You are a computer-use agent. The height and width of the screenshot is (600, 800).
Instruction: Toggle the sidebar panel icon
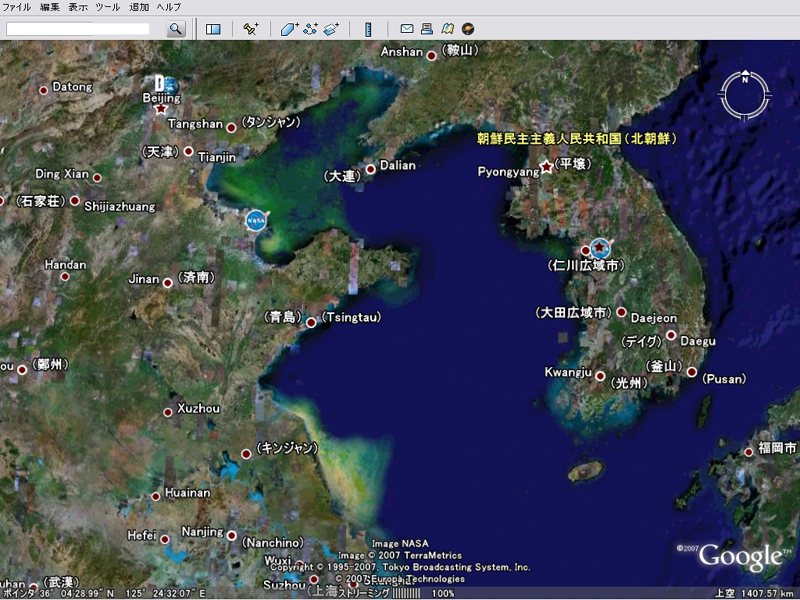click(213, 29)
